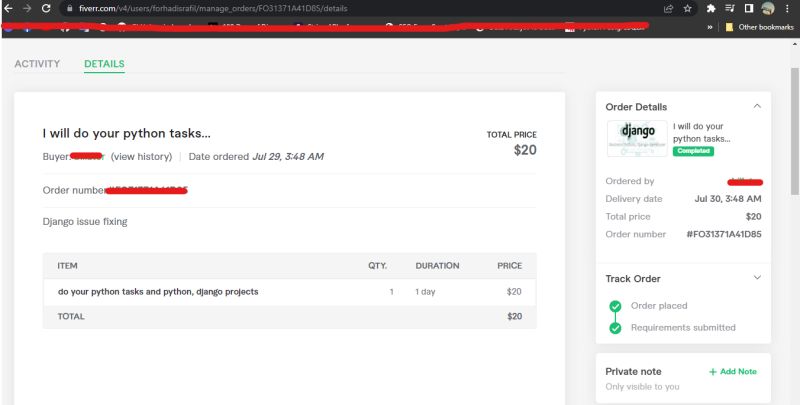Click the django gig thumbnail
The height and width of the screenshot is (405, 800).
[637, 138]
